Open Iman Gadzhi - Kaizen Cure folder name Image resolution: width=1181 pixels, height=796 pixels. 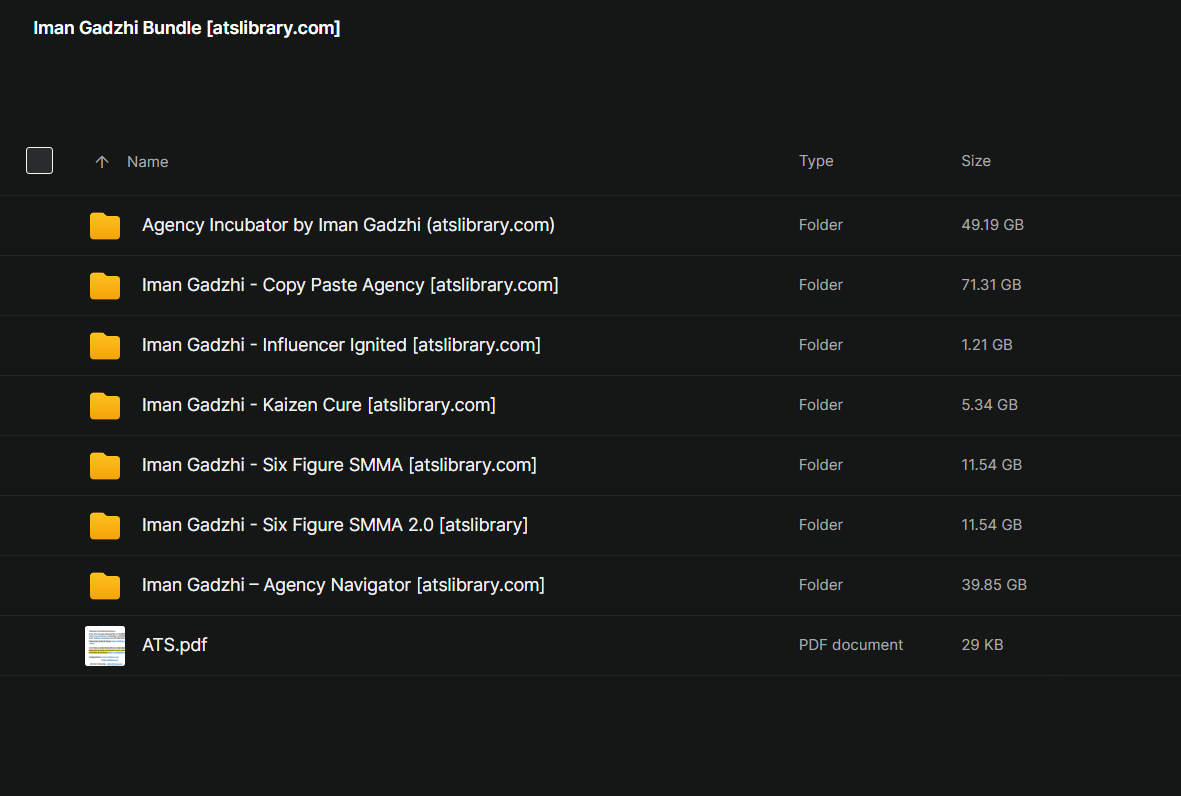click(x=319, y=405)
